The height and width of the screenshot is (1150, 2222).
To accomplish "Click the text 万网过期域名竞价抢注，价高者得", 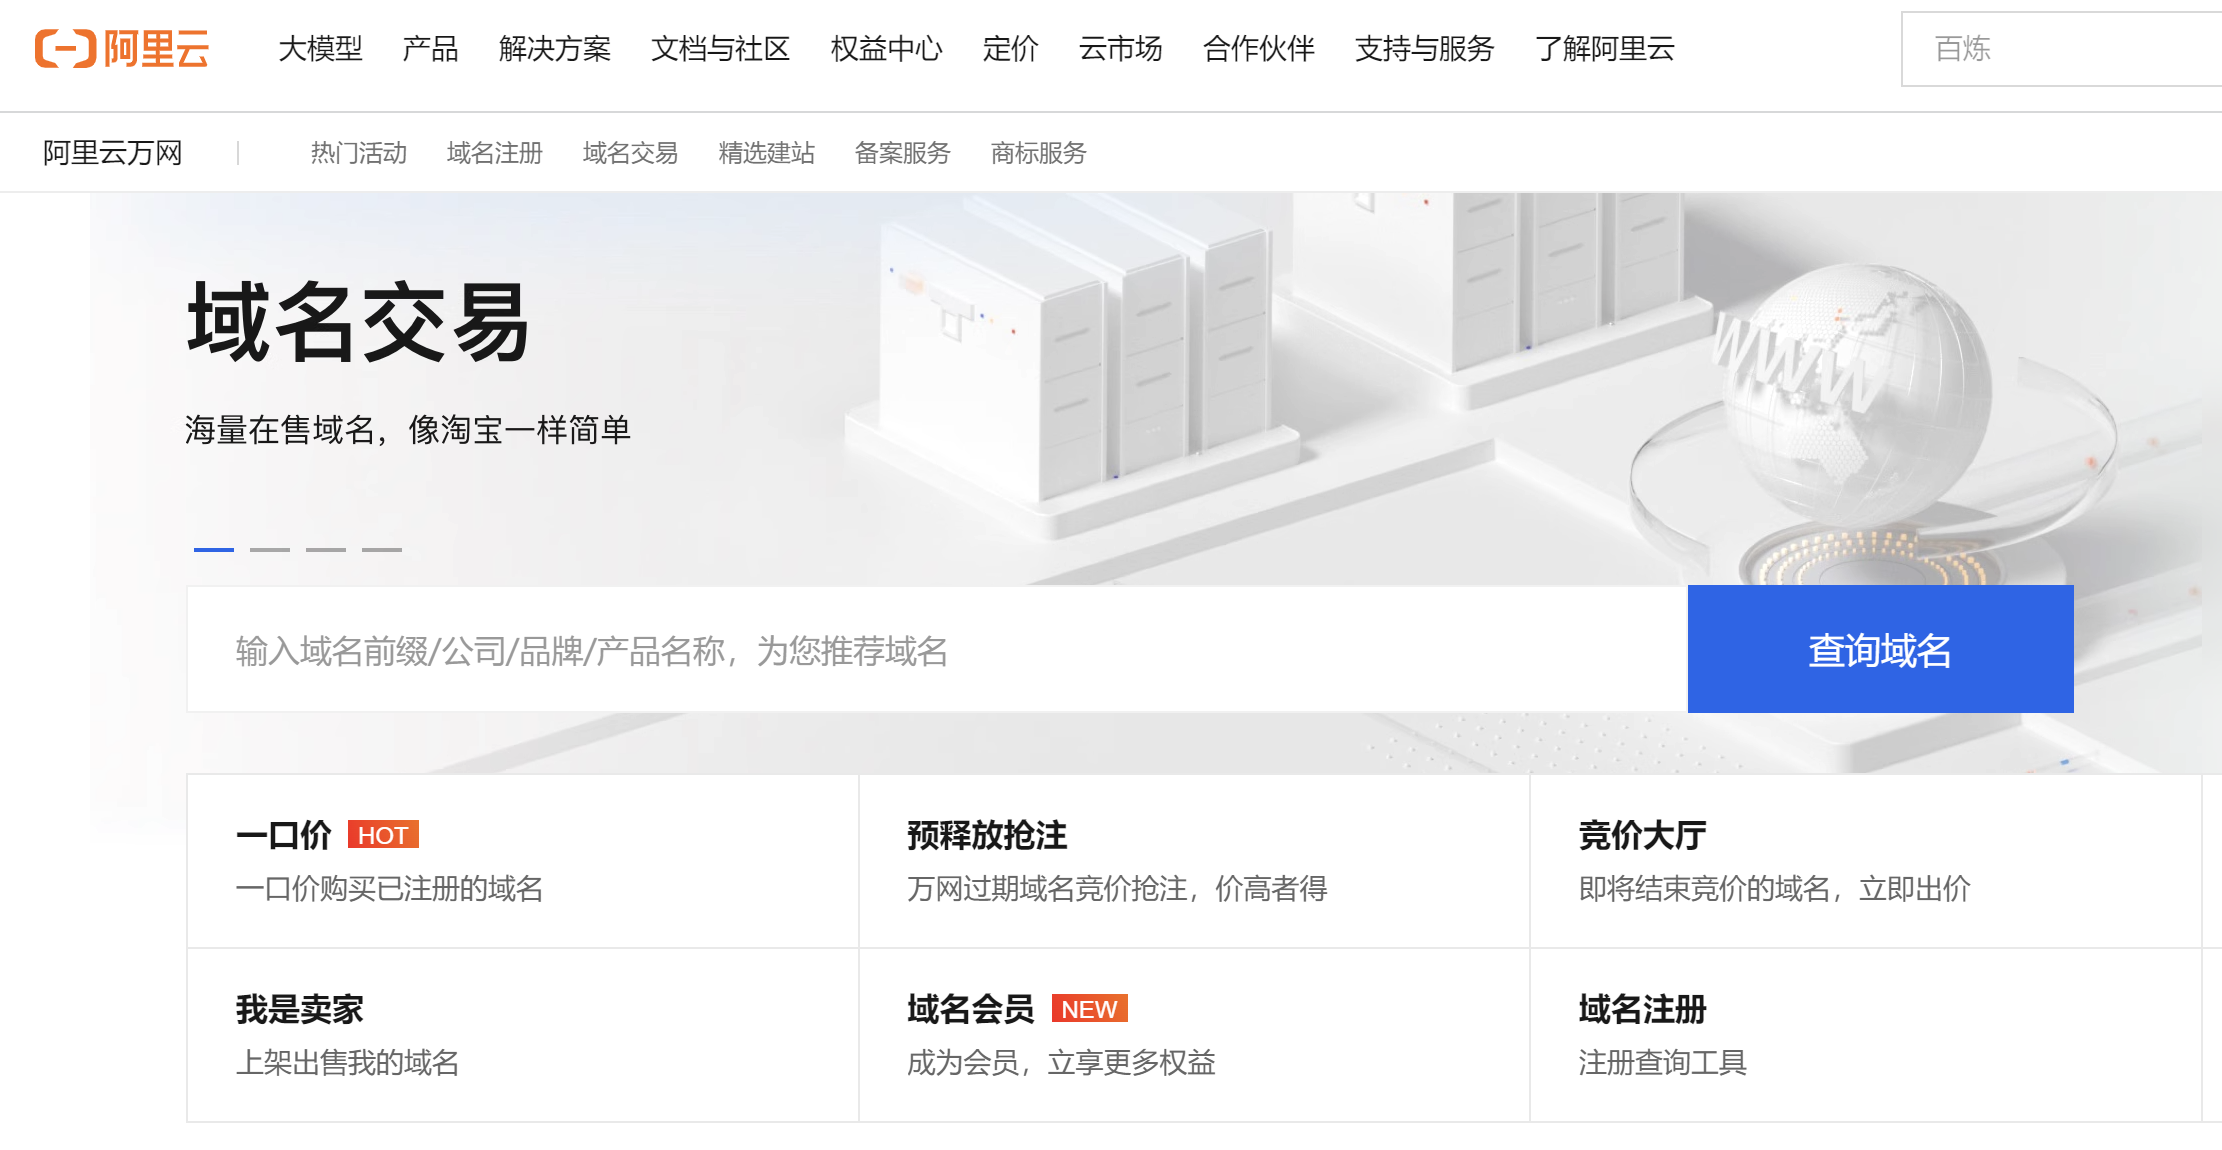I will (1117, 888).
